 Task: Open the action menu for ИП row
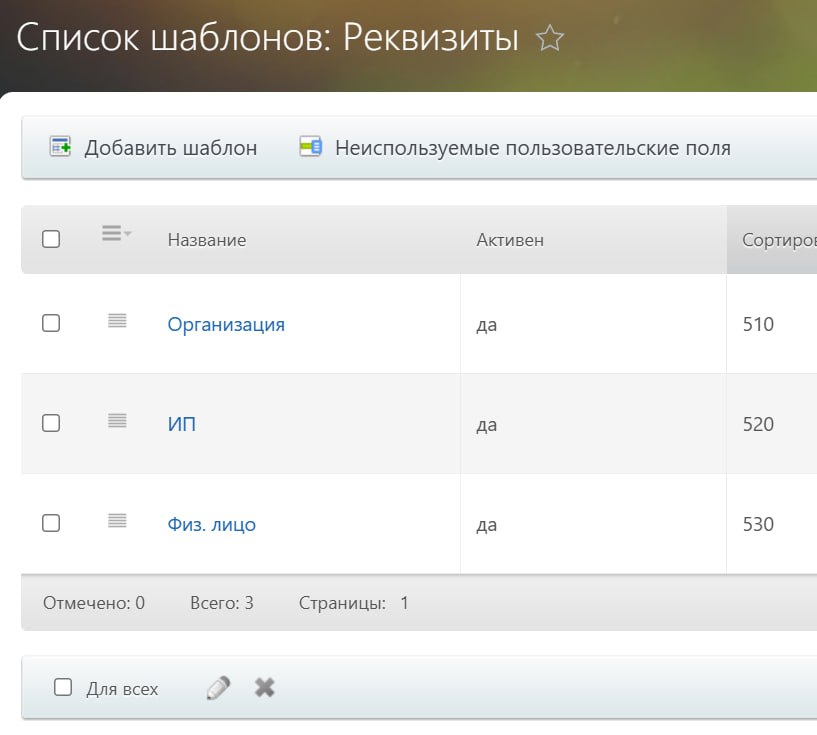[117, 421]
